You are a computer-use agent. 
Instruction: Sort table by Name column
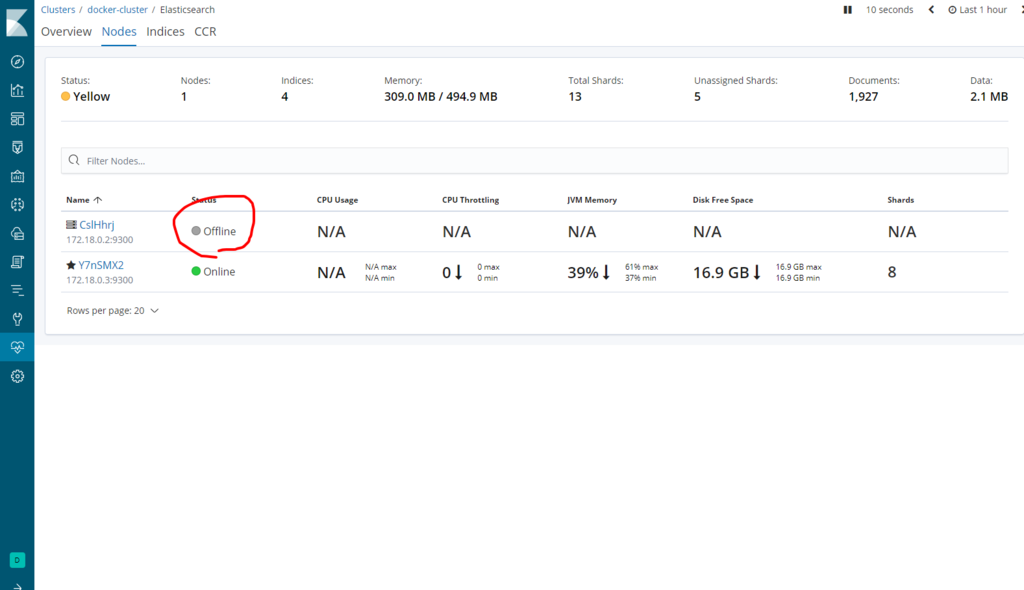(84, 200)
